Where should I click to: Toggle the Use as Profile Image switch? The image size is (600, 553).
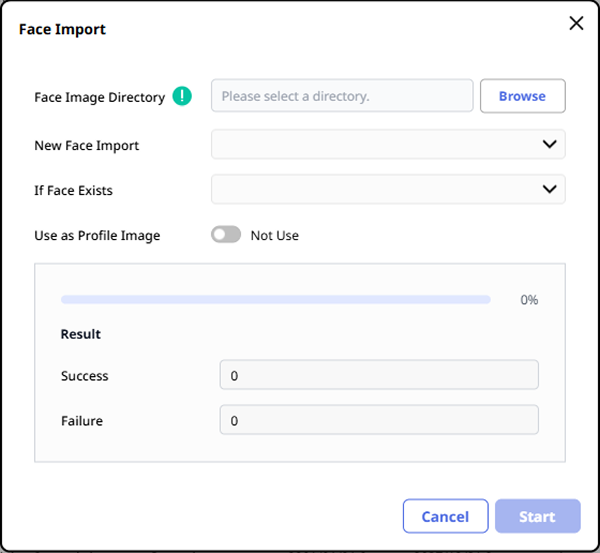[x=226, y=235]
